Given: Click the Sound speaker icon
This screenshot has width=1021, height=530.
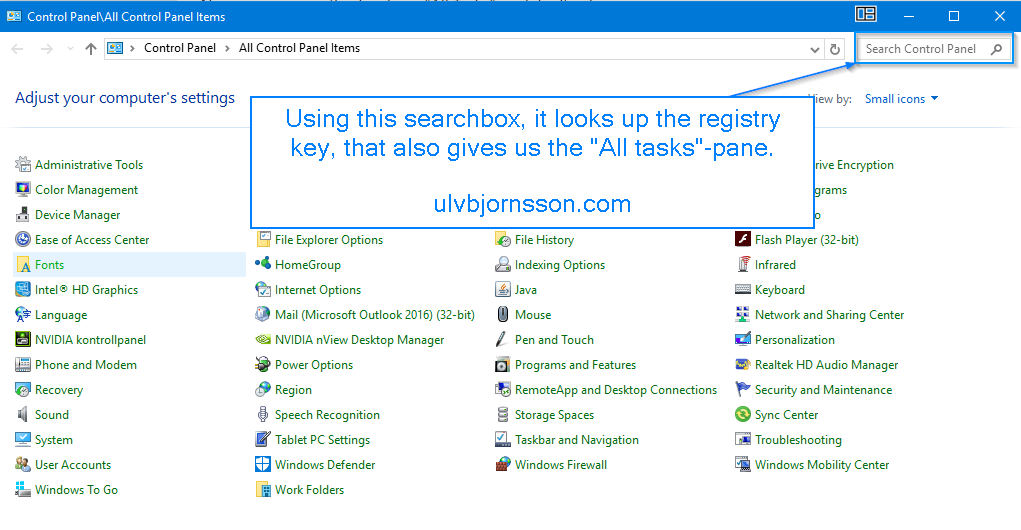Looking at the screenshot, I should click(x=23, y=415).
